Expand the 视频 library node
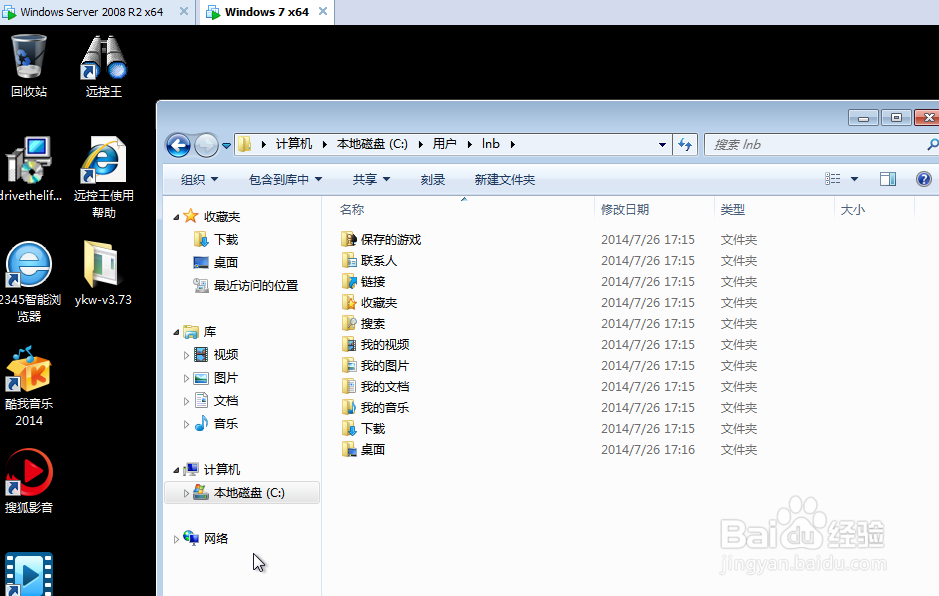The image size is (939, 596). pos(186,355)
